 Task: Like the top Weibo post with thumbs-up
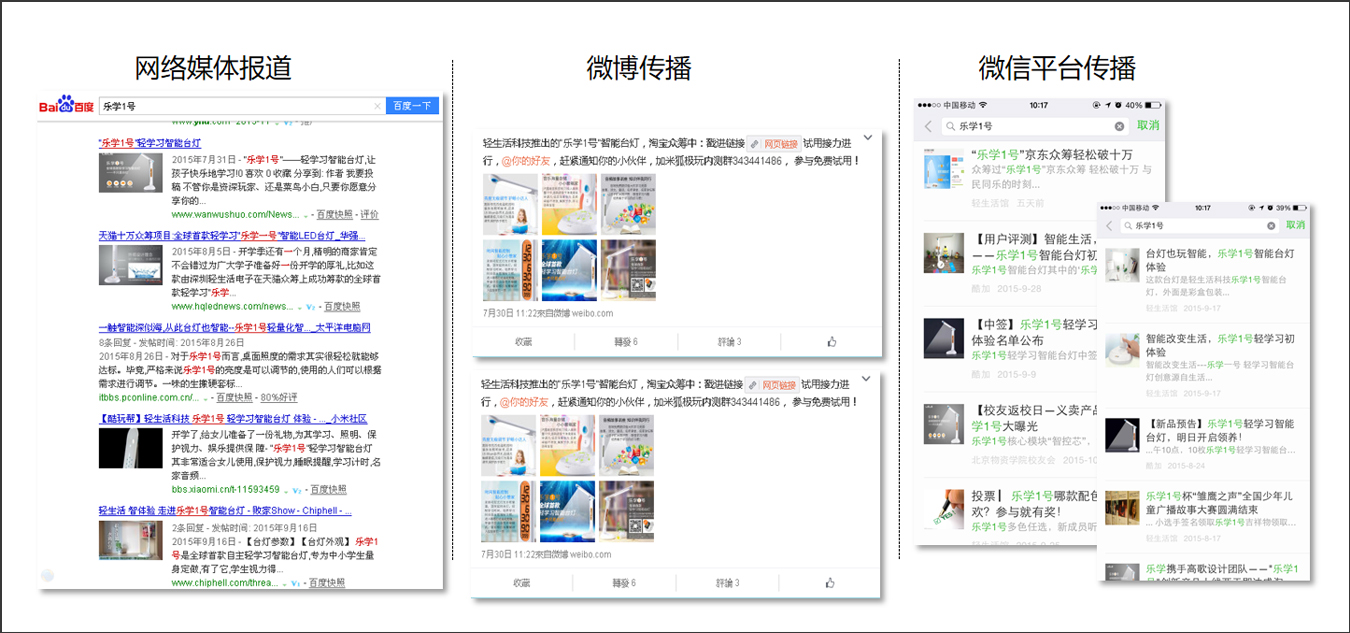tap(831, 342)
